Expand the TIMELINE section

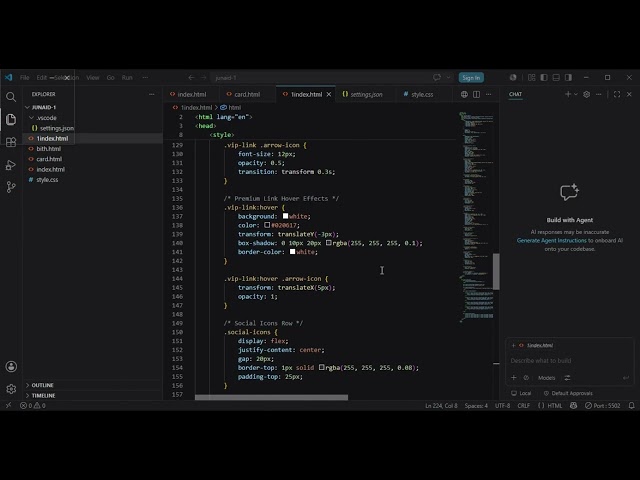pos(43,396)
